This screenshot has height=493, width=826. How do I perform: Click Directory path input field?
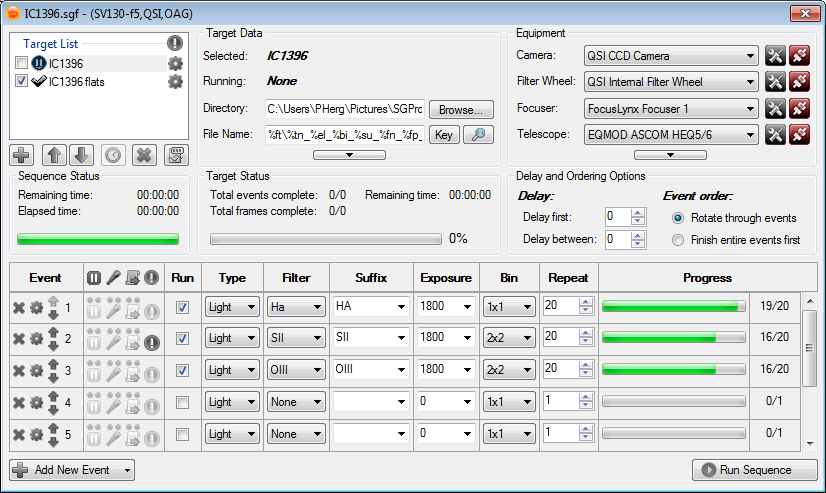[345, 109]
